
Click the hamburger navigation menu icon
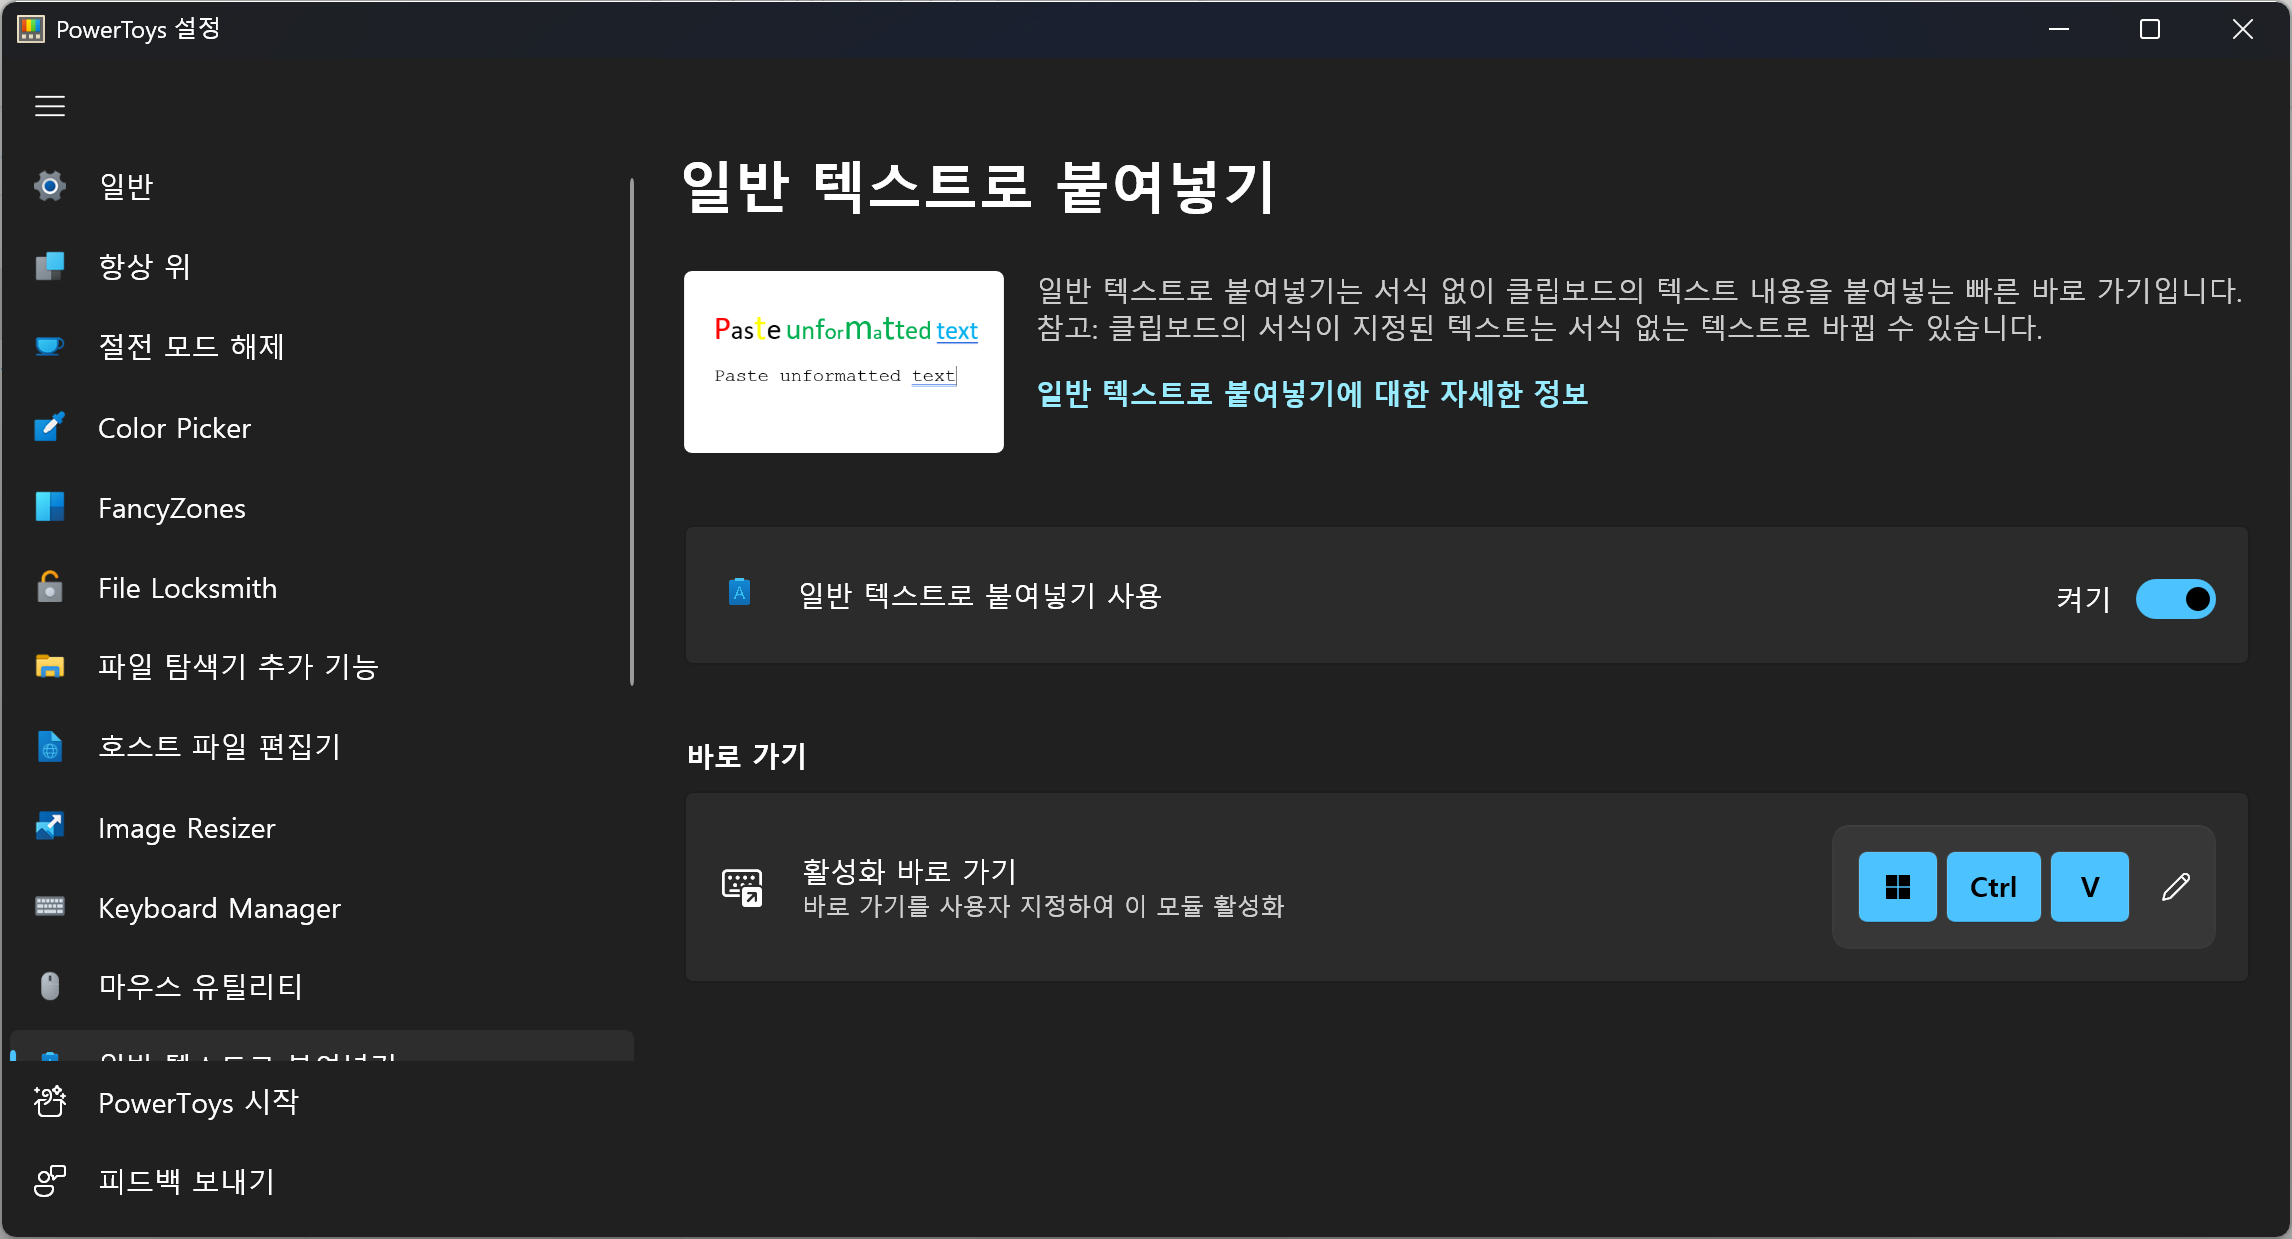pyautogui.click(x=50, y=106)
